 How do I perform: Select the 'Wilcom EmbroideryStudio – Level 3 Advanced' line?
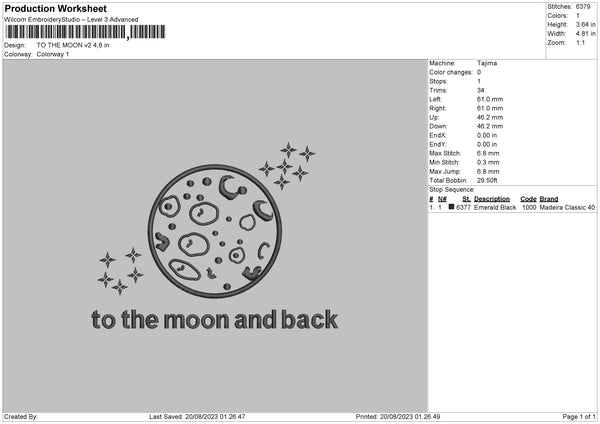[x=71, y=20]
